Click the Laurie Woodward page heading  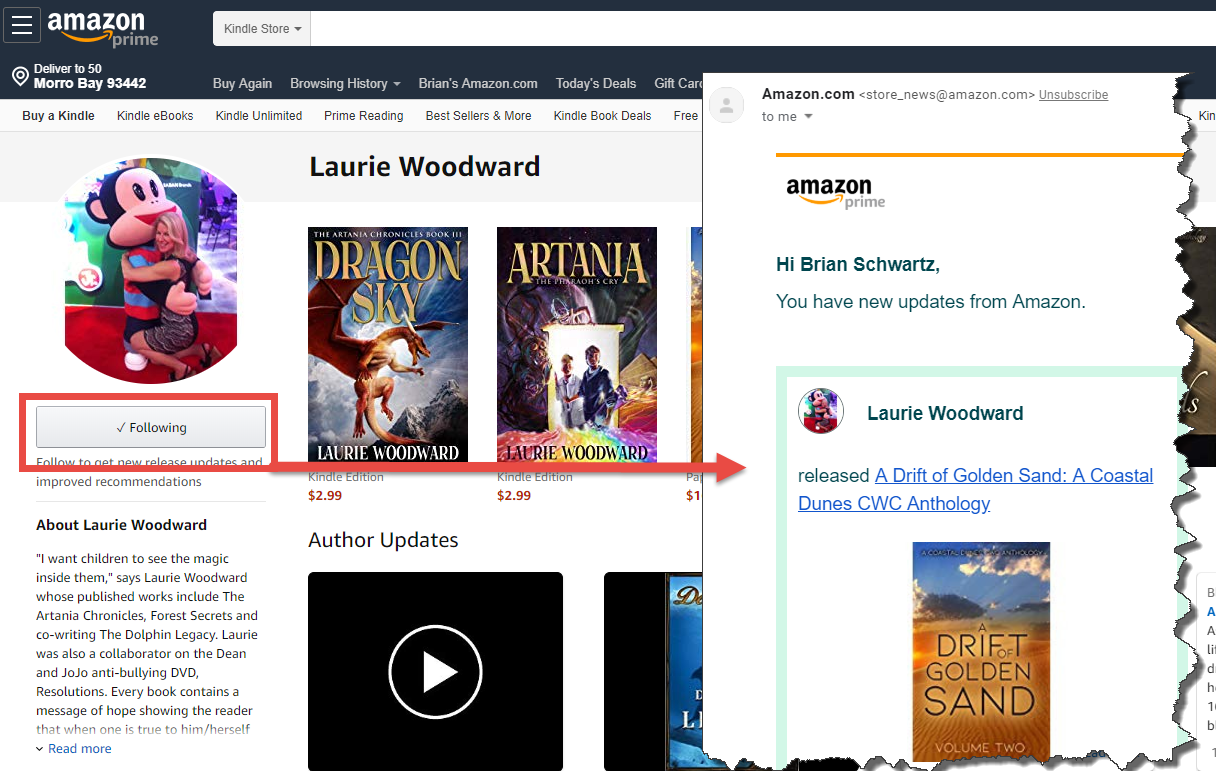coord(425,166)
